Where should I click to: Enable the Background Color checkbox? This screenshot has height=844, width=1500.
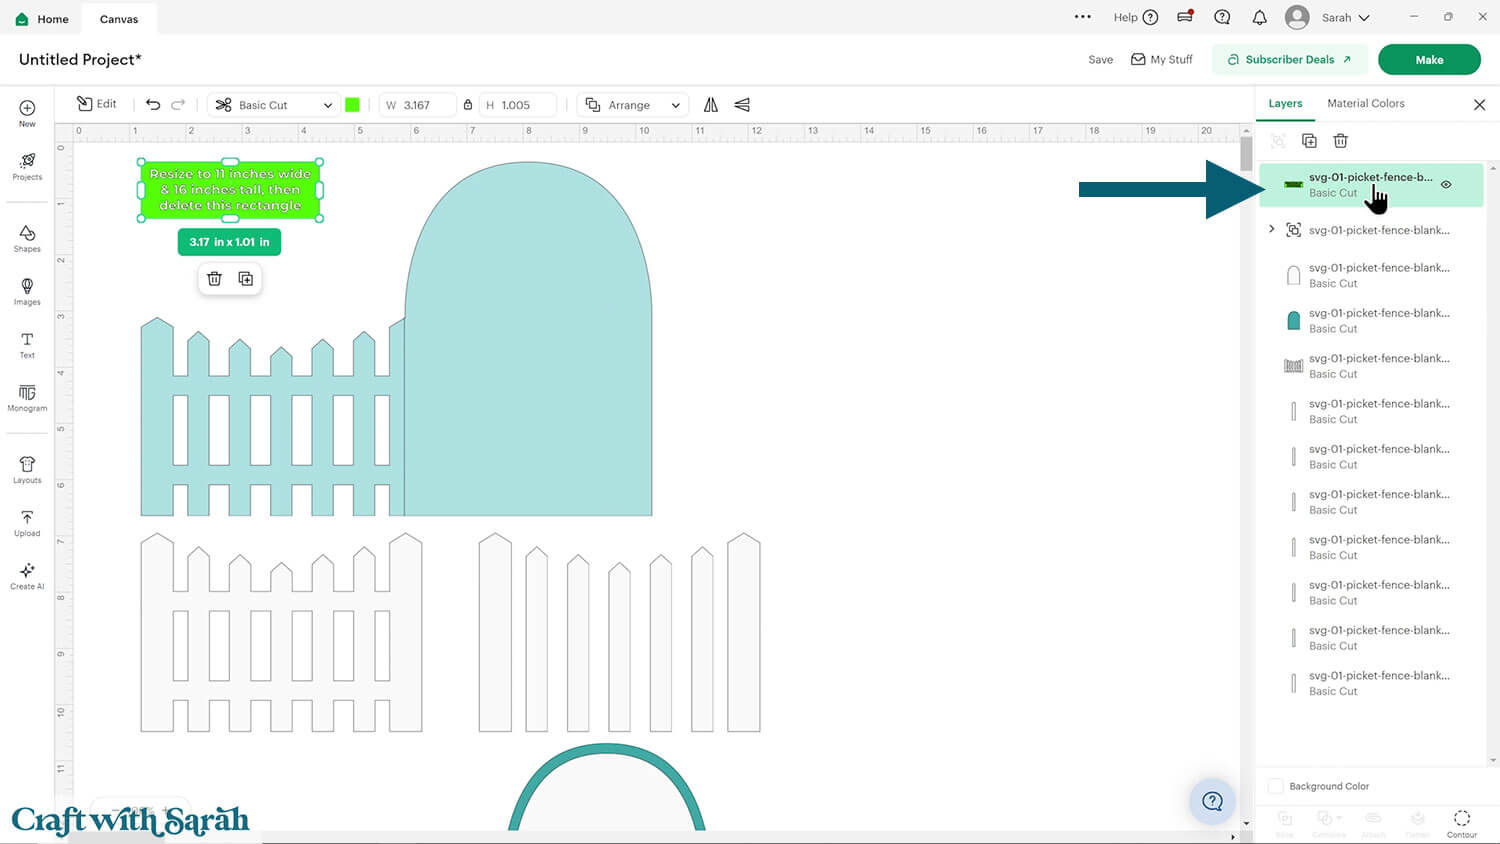pos(1275,786)
